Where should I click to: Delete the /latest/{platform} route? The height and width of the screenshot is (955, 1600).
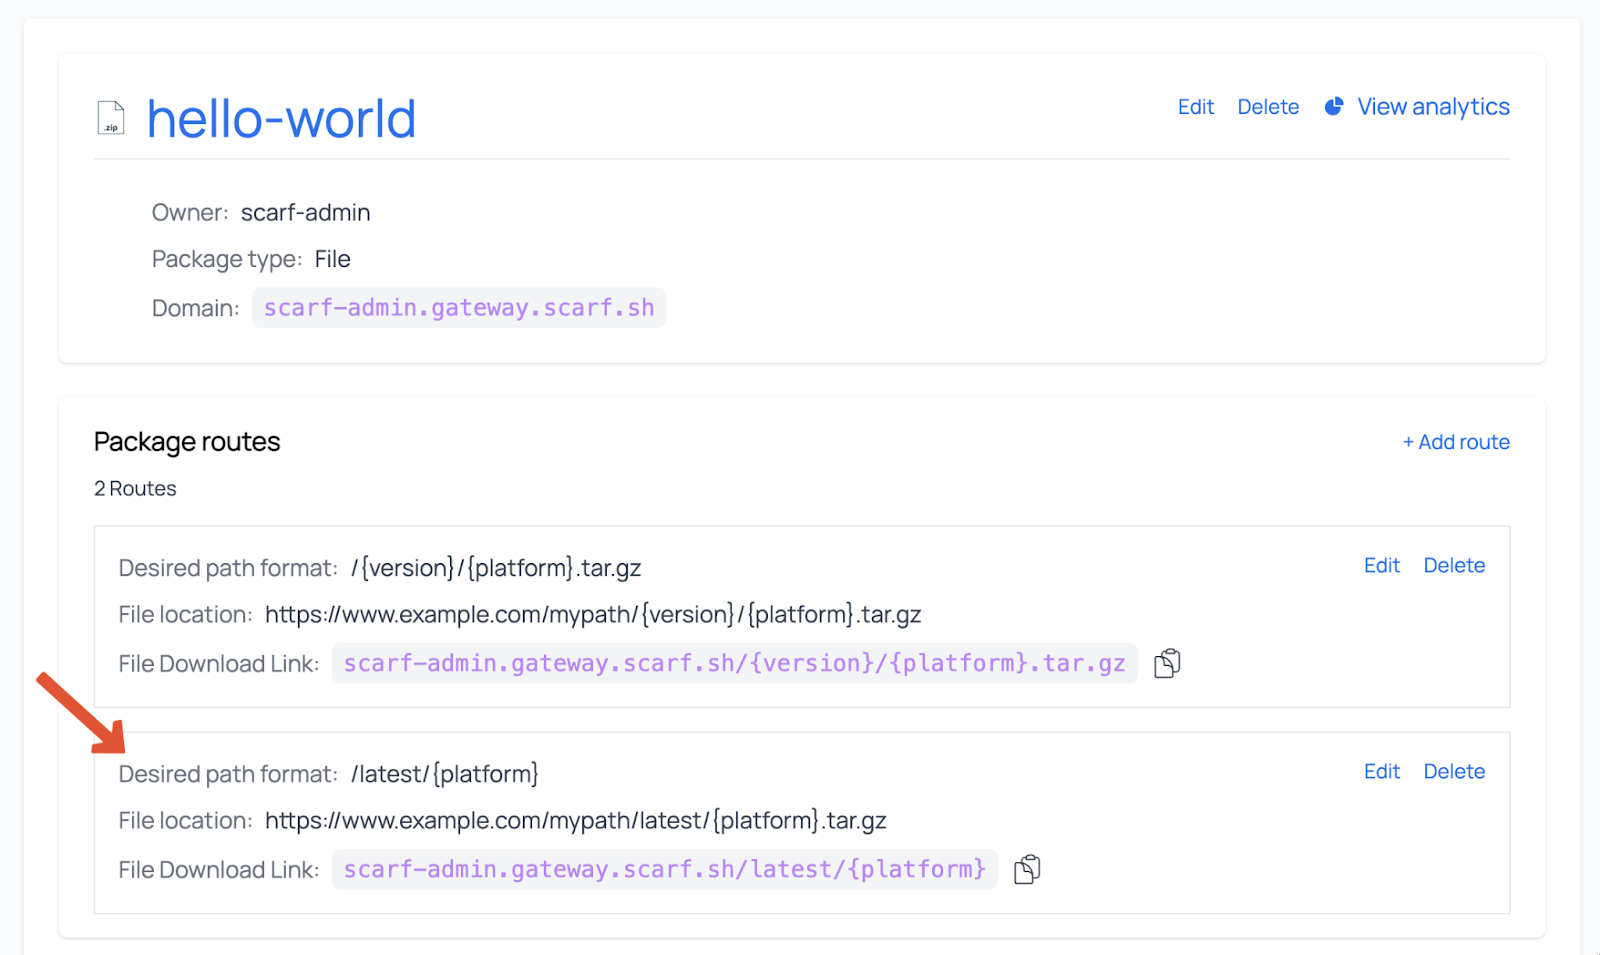coord(1454,772)
